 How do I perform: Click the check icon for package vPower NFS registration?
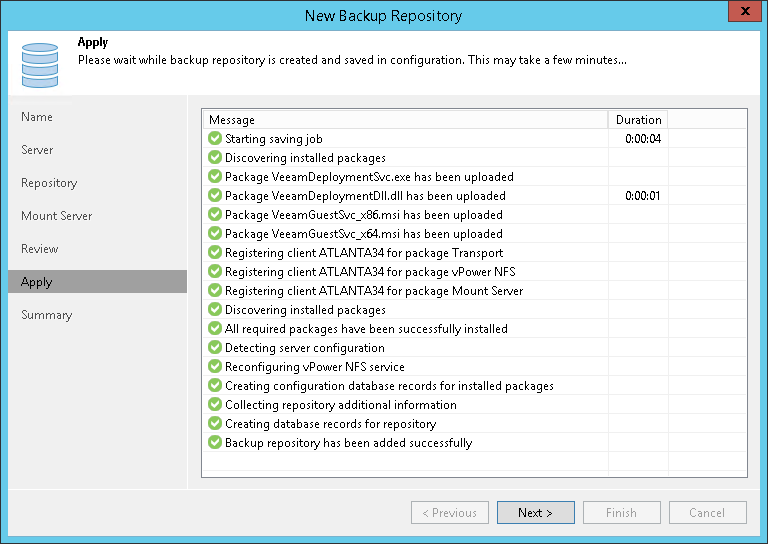tap(215, 271)
